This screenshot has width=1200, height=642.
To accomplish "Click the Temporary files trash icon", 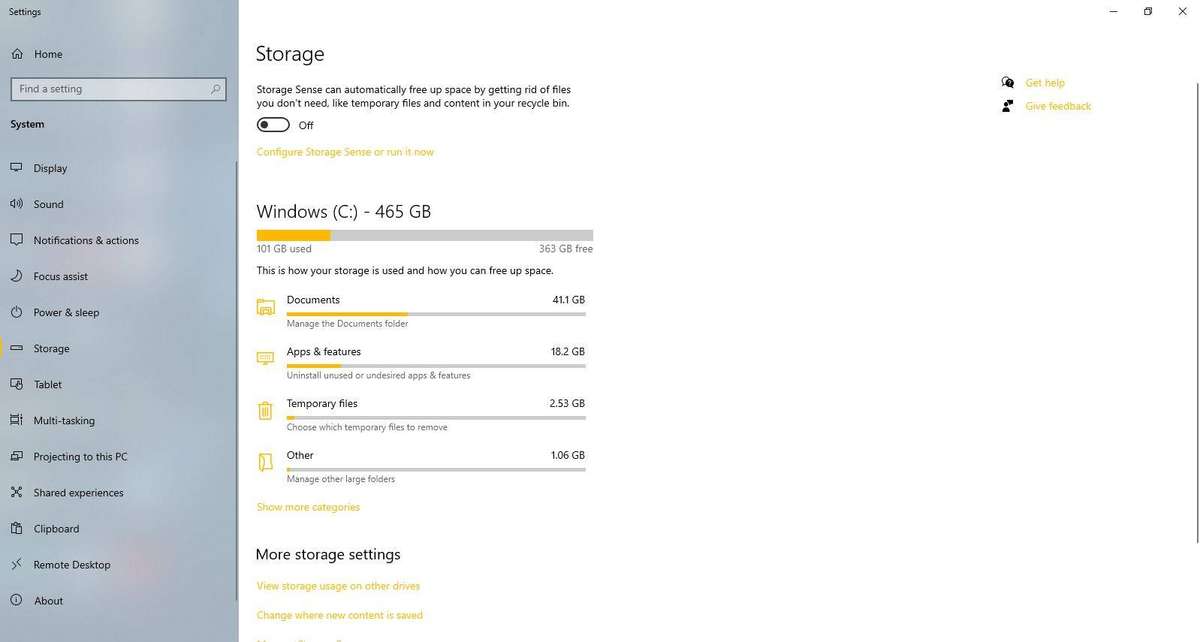I will [x=265, y=411].
